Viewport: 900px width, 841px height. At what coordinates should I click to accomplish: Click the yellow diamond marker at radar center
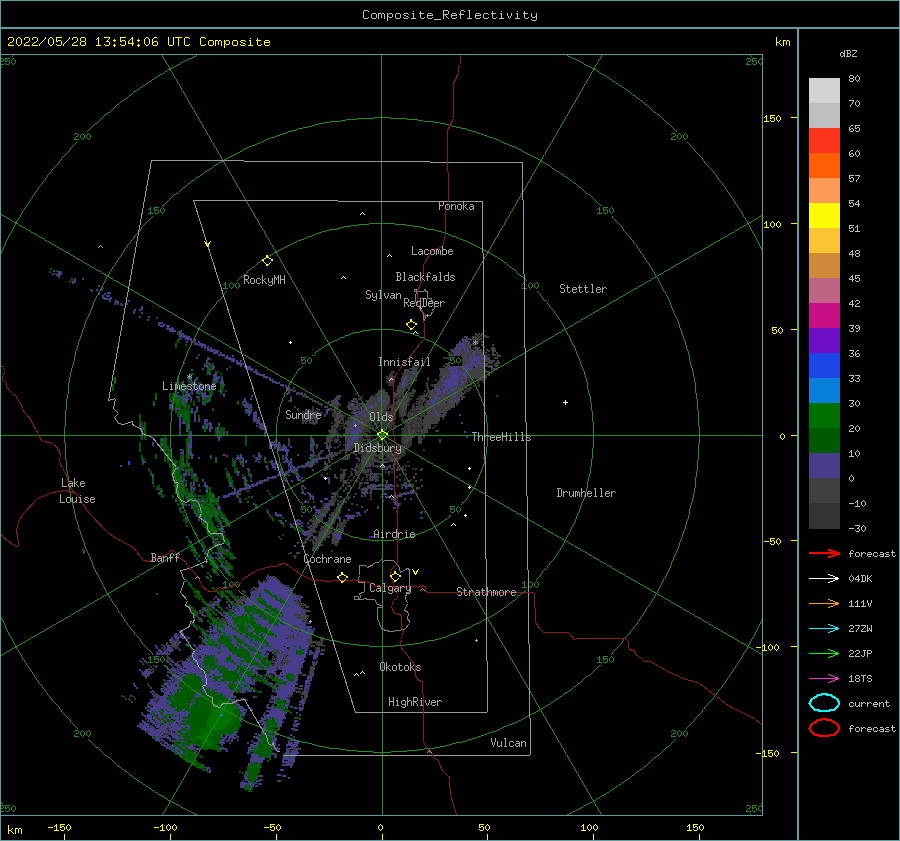[x=382, y=435]
